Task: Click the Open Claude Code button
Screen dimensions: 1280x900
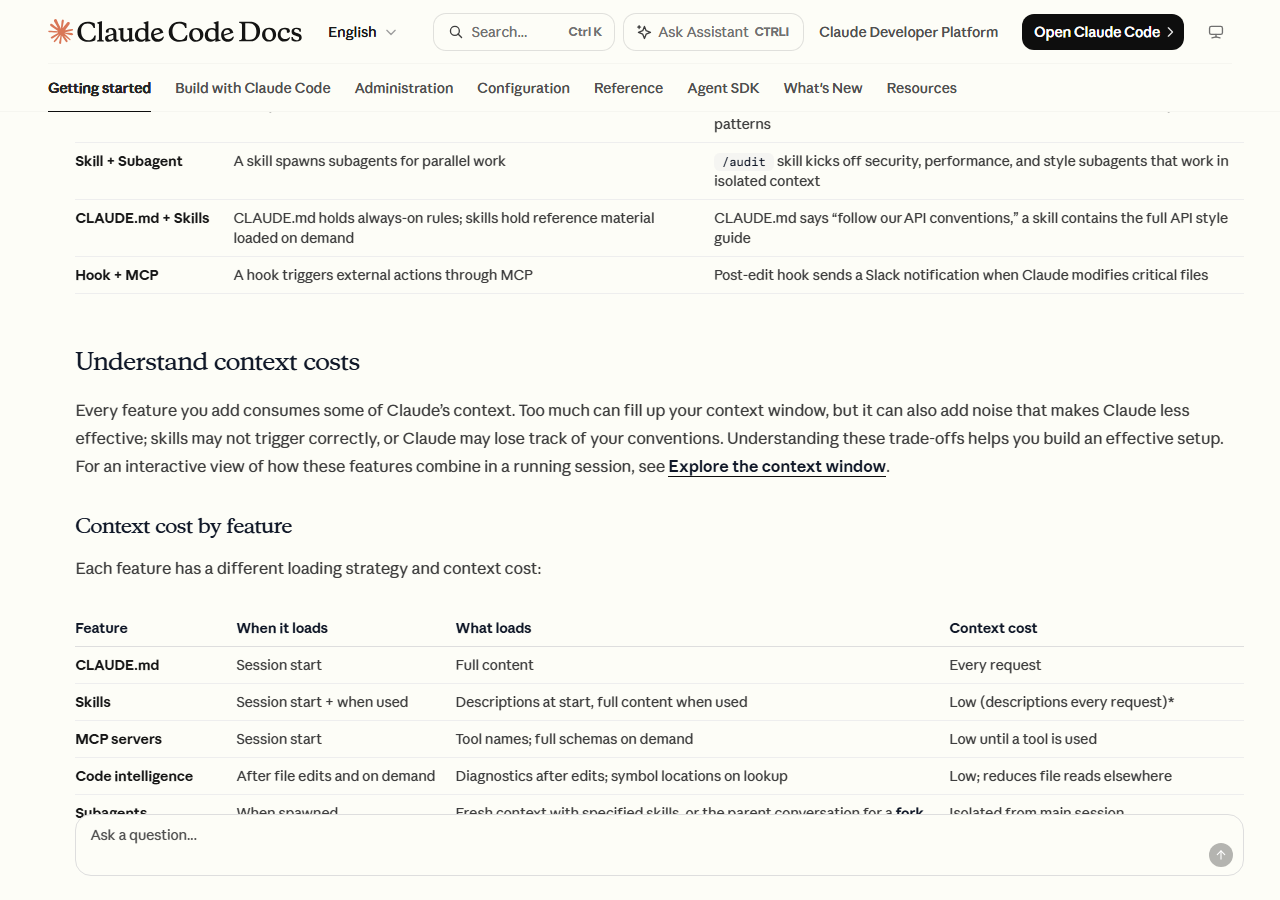Action: [1103, 32]
